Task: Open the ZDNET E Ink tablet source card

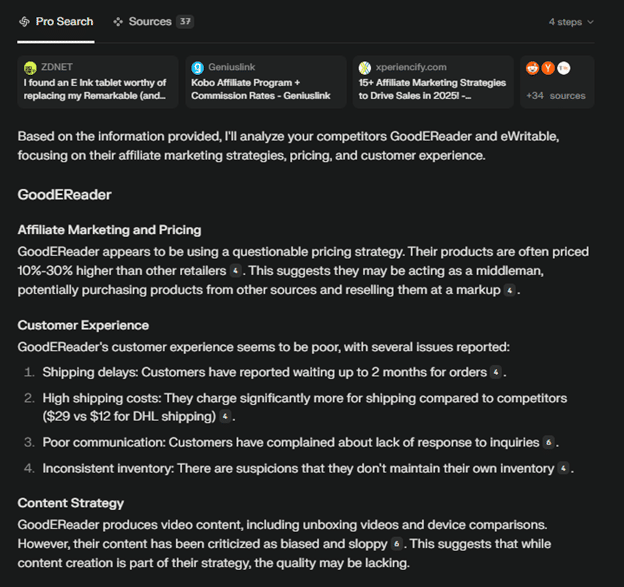Action: point(98,82)
